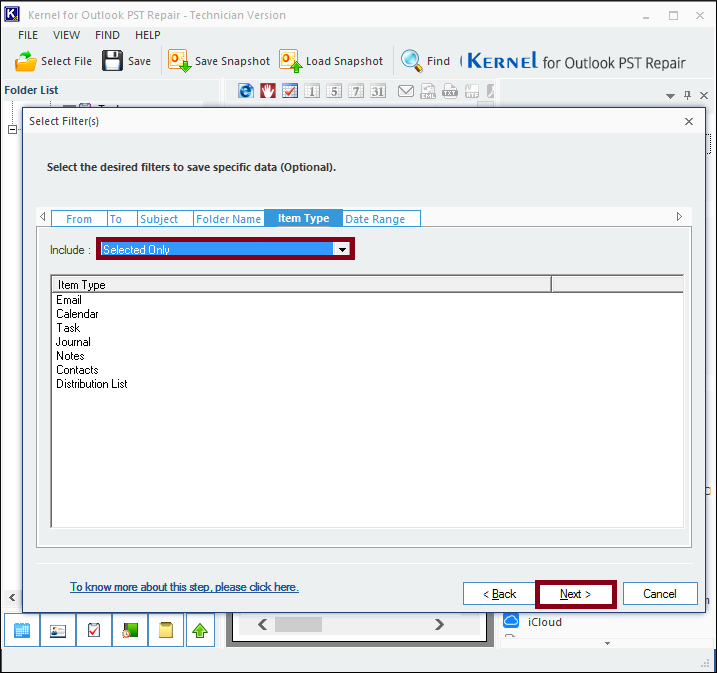Select Notes in item type list
This screenshot has height=673, width=717.
(x=70, y=356)
